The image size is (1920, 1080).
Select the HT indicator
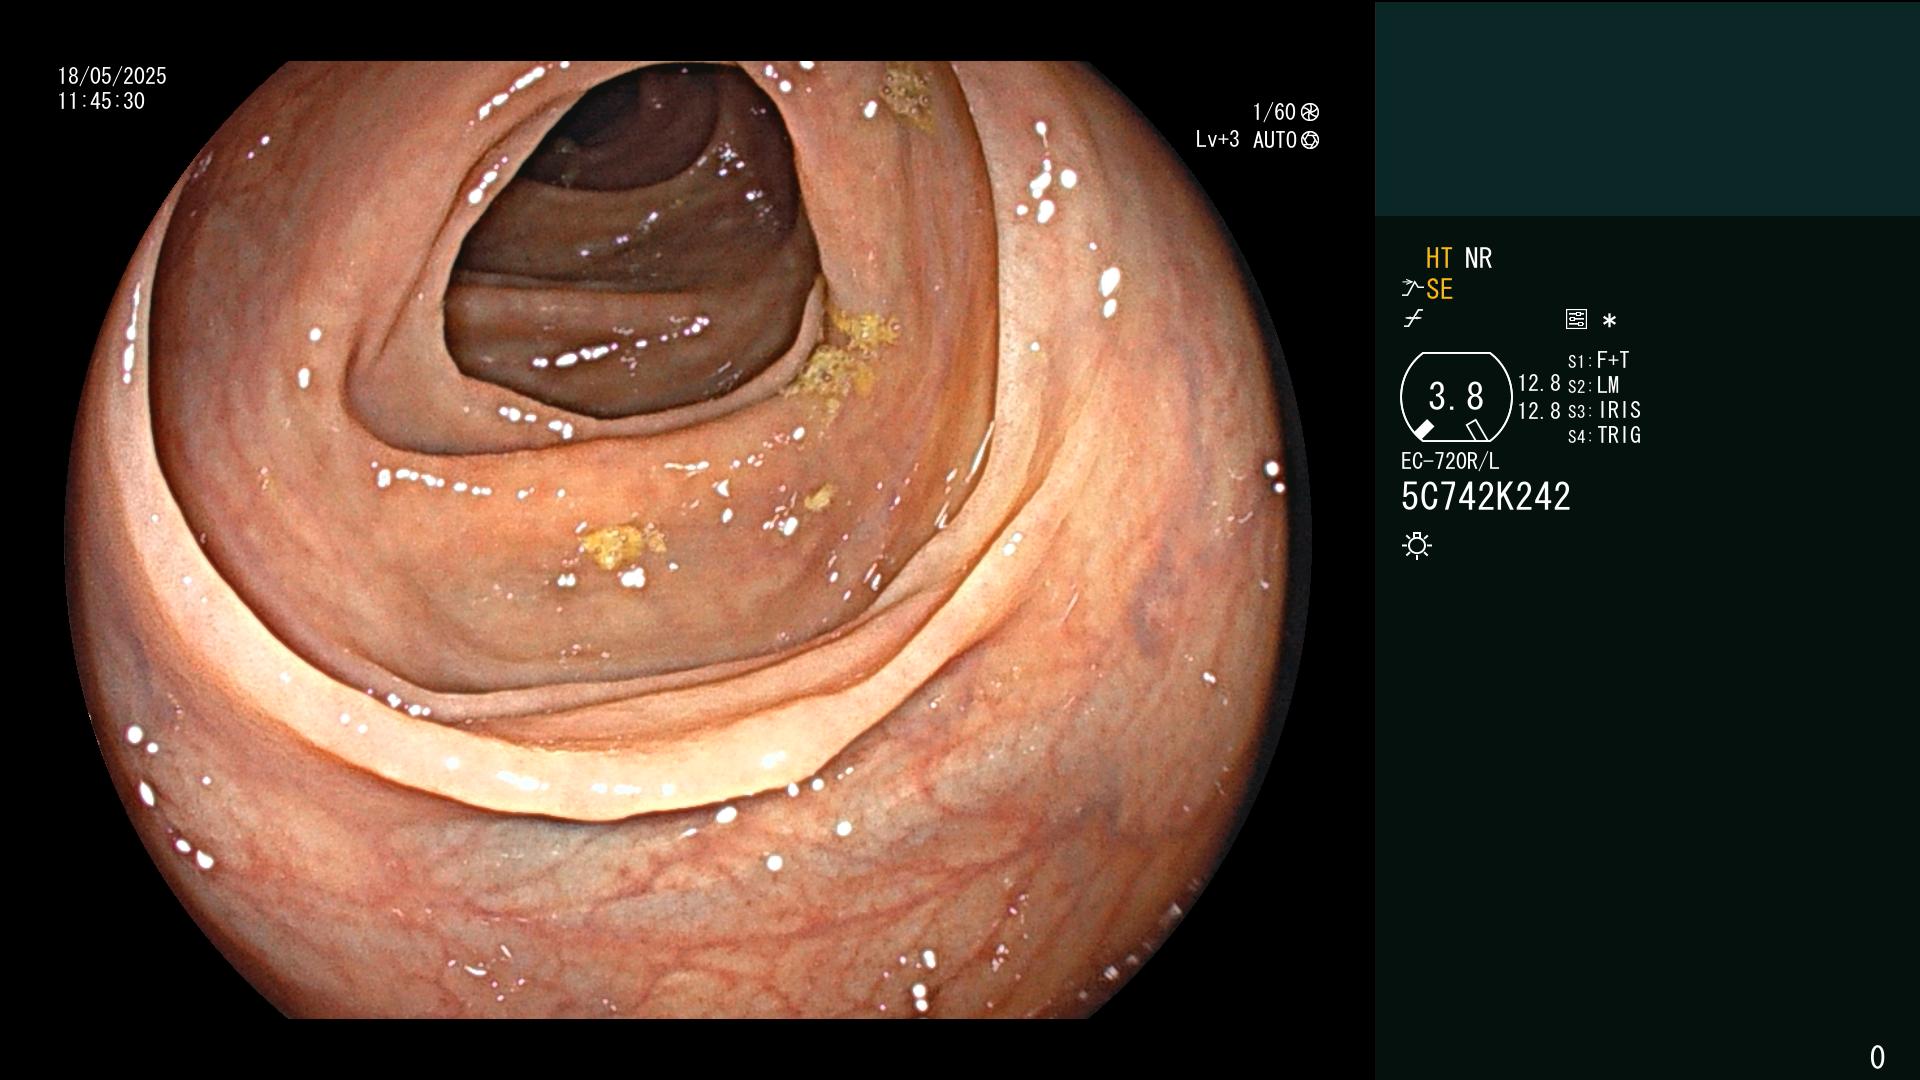coord(1439,258)
